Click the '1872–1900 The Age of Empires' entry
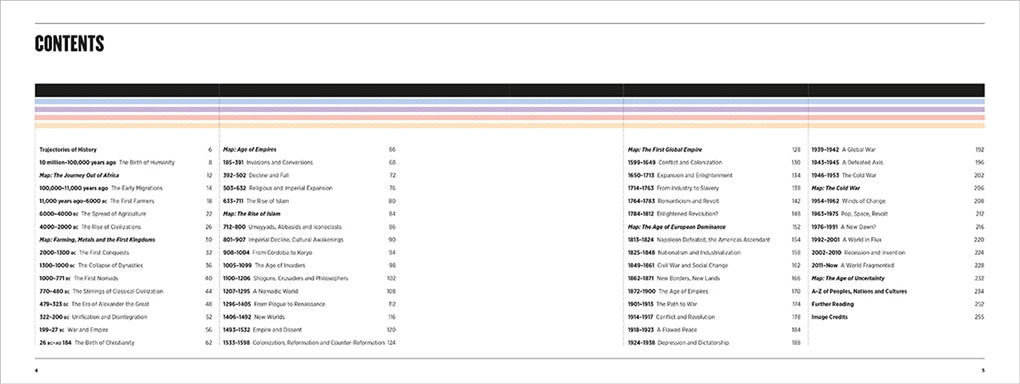This screenshot has width=1020, height=384. (668, 291)
